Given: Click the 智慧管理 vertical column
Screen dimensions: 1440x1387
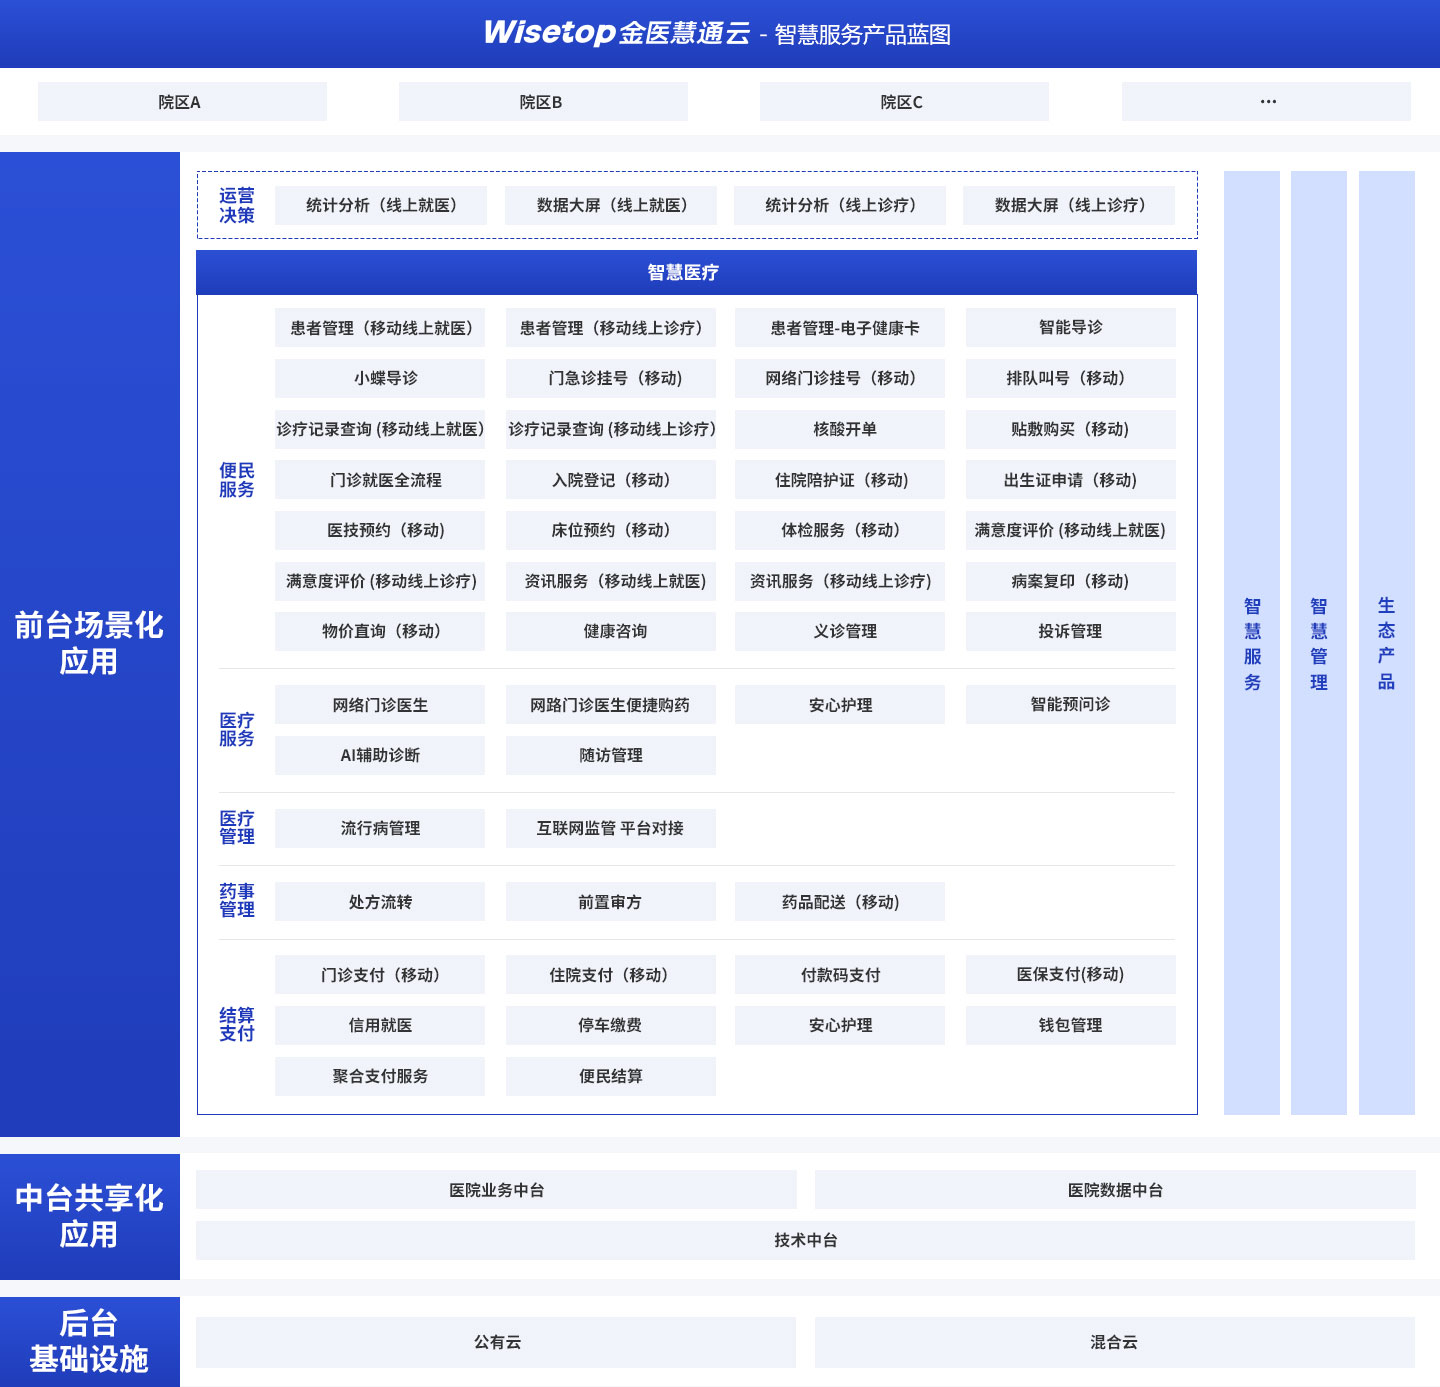Looking at the screenshot, I should (x=1319, y=643).
